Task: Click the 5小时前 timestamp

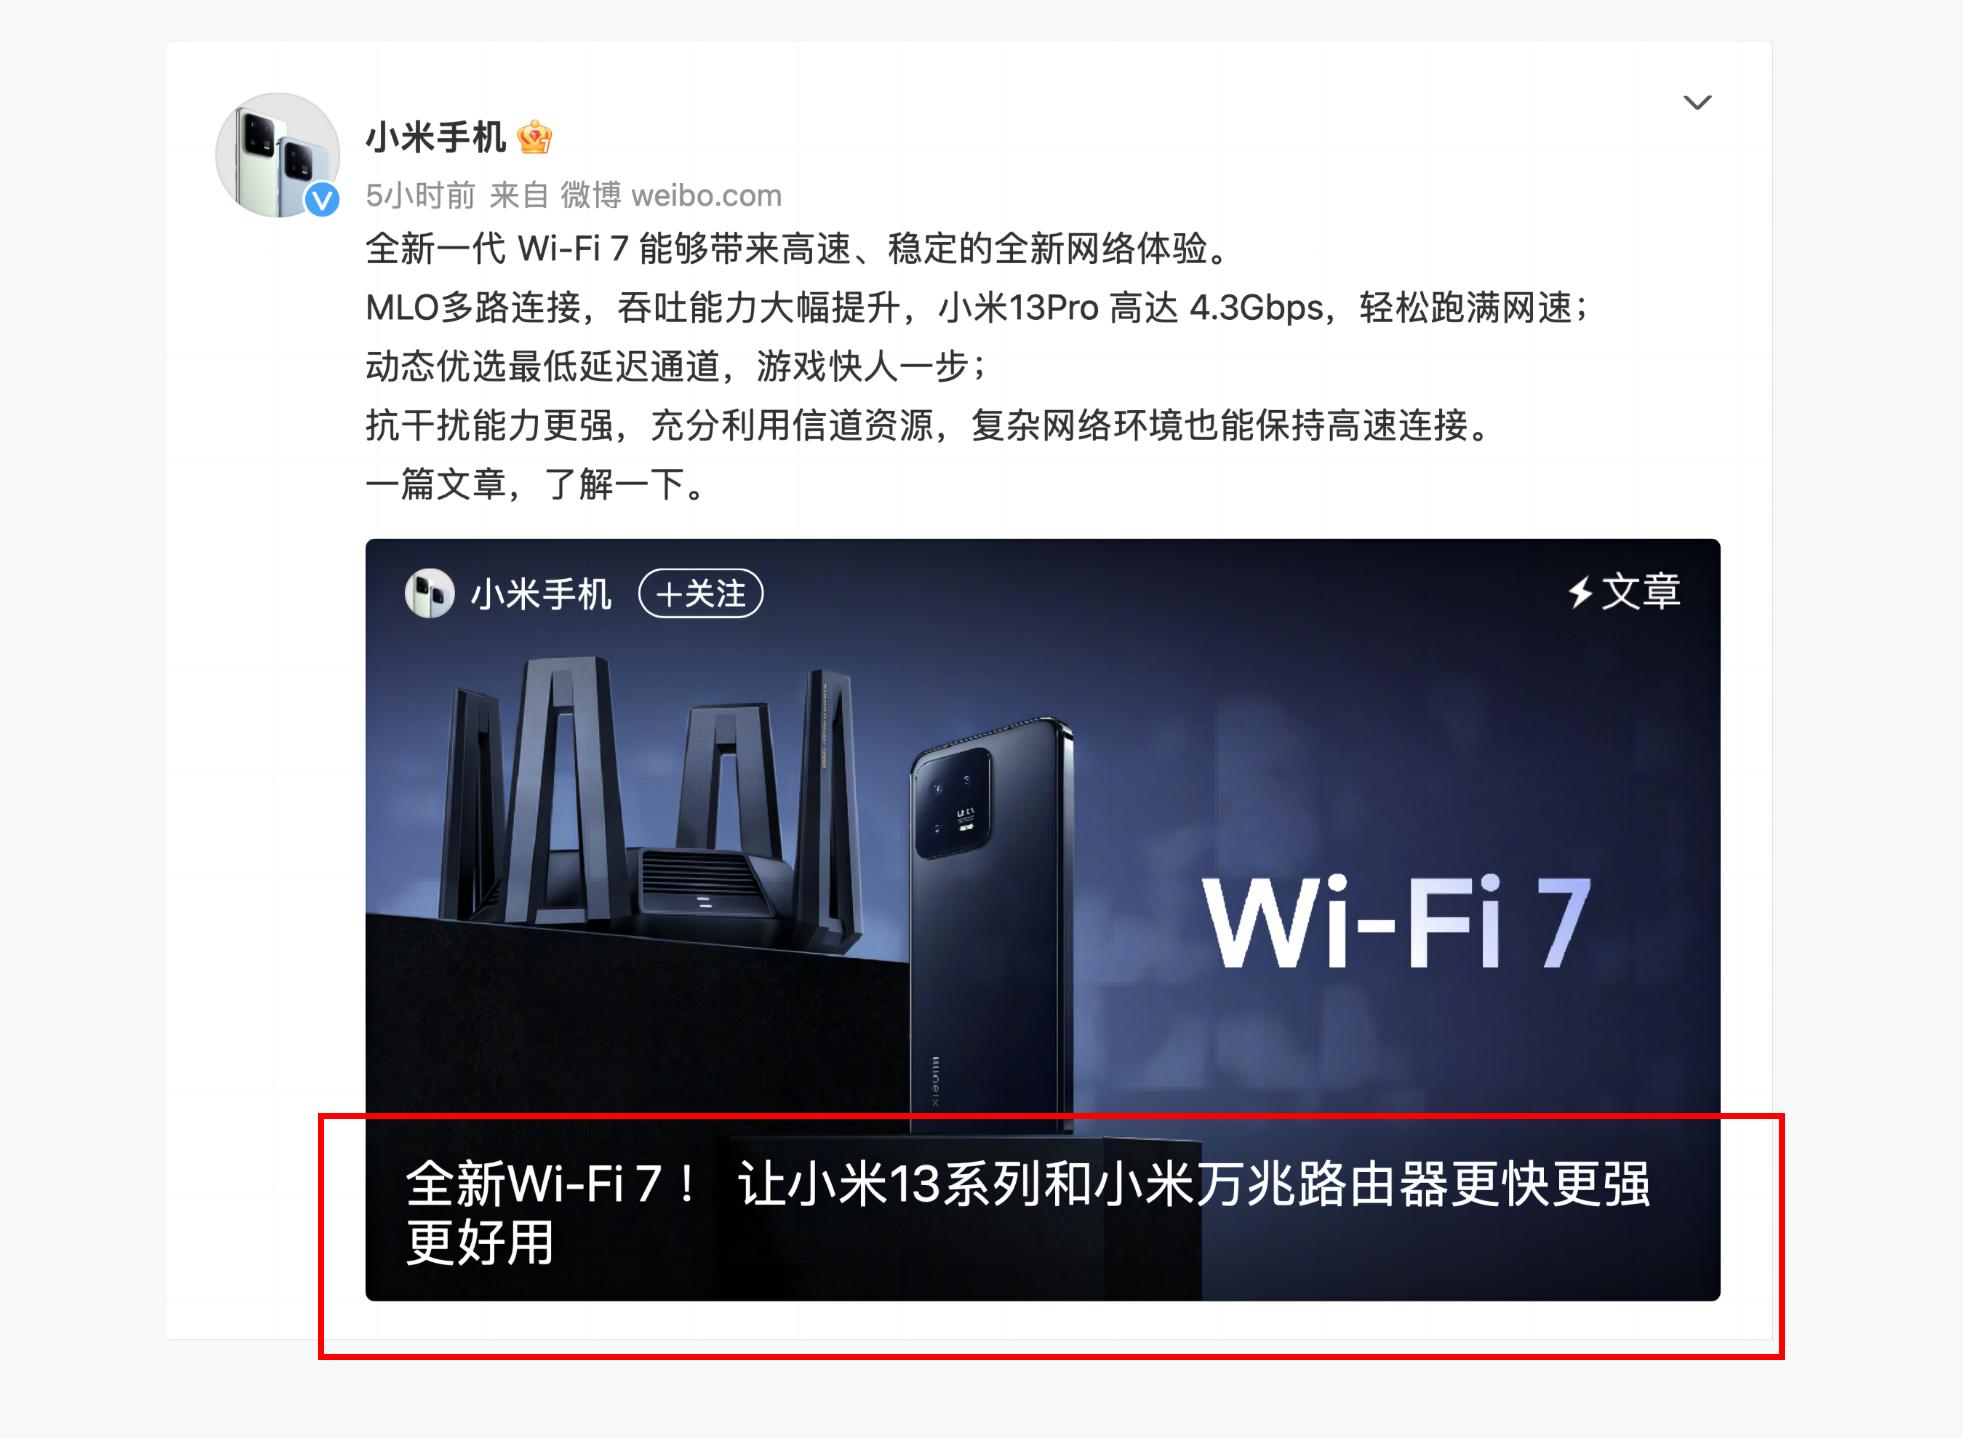Action: point(420,195)
